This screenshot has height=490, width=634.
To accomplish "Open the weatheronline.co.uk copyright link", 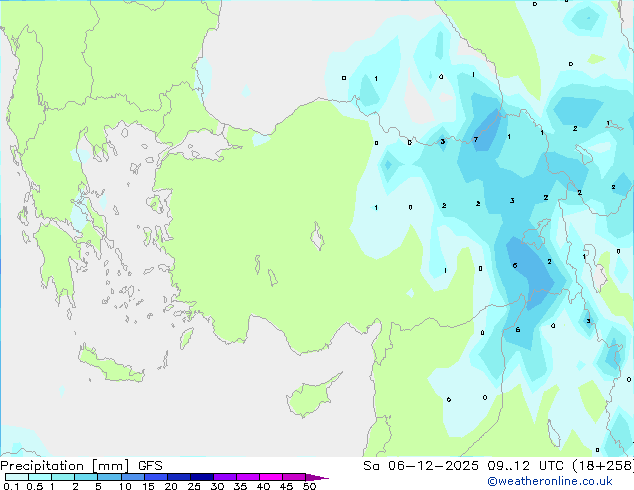I will pos(550,481).
